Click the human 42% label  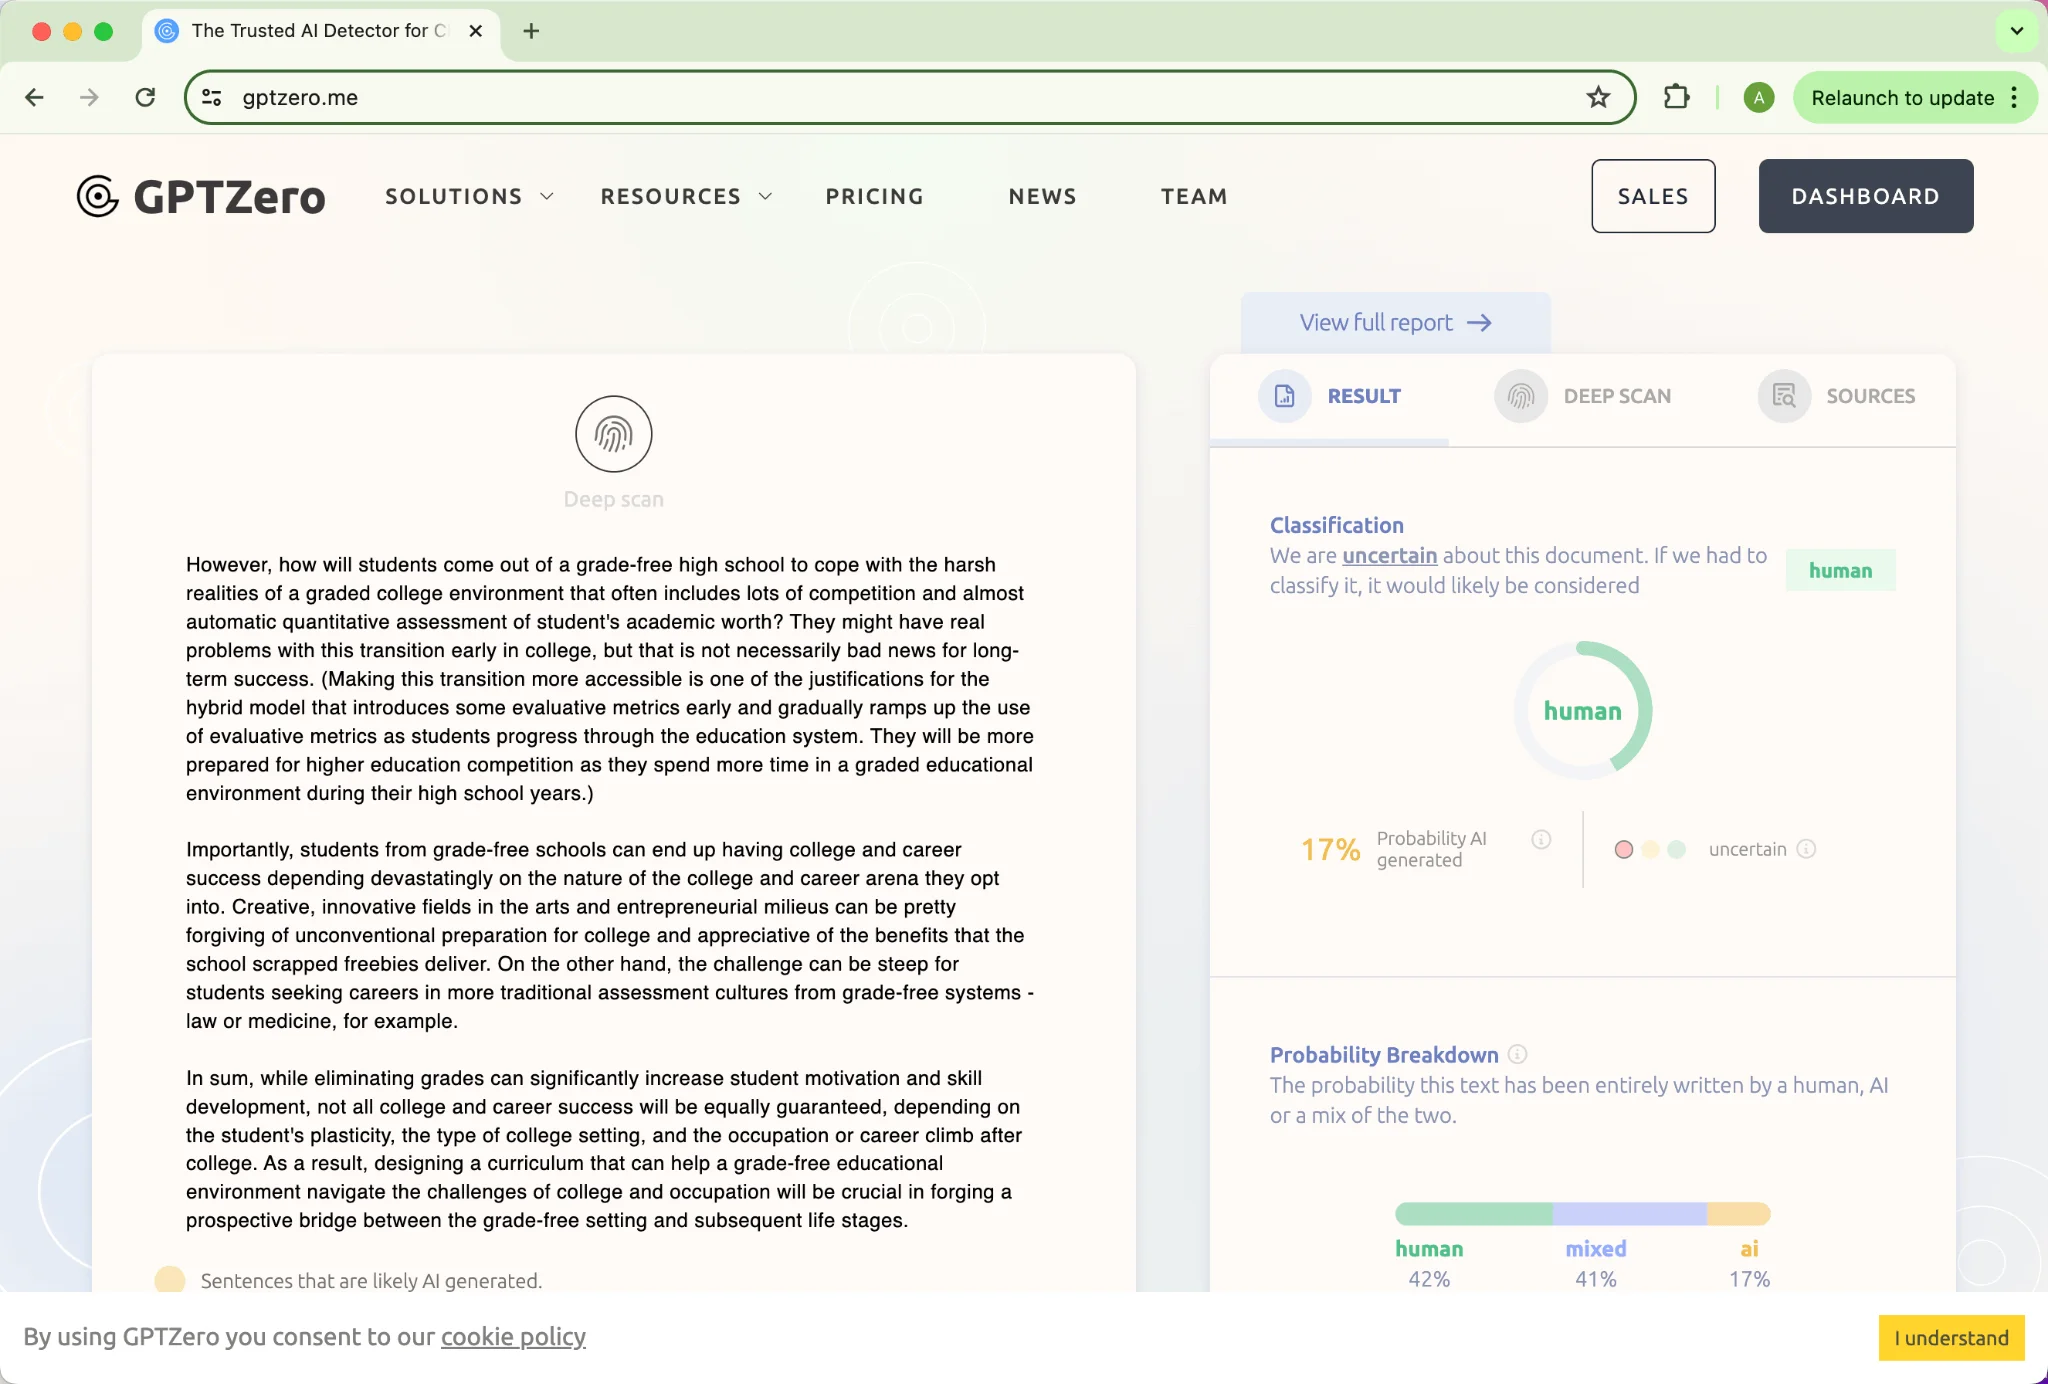tap(1429, 1264)
